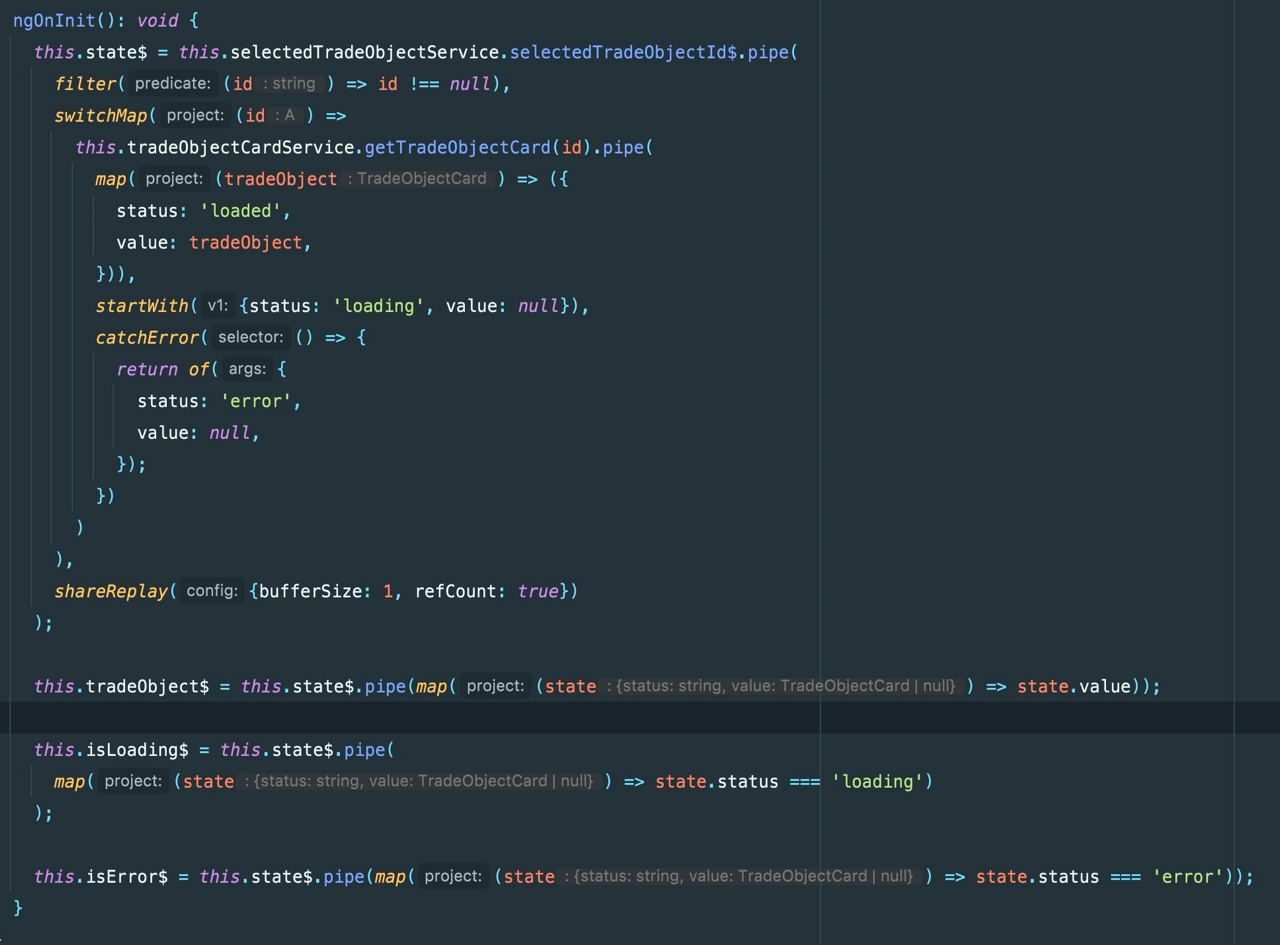
Task: Click the void return type keyword
Action: (x=156, y=20)
